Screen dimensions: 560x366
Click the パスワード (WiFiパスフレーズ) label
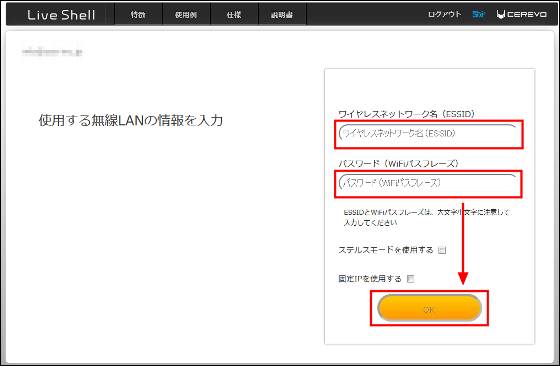(x=398, y=164)
